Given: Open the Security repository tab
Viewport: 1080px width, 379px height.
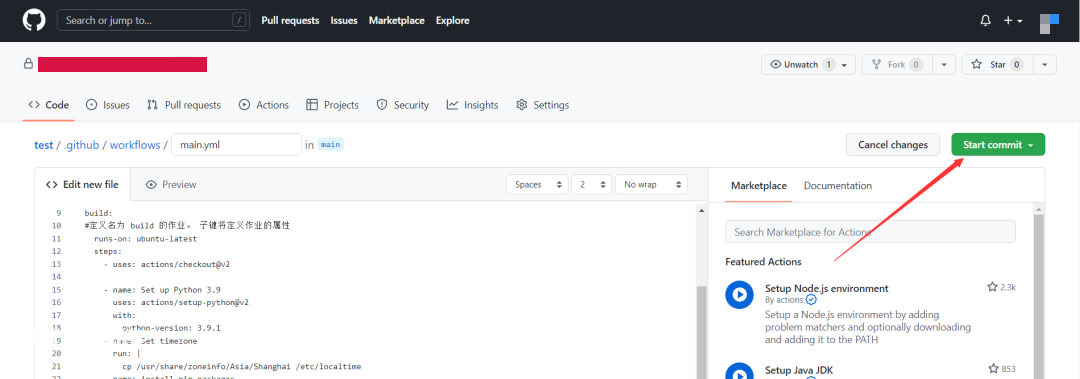Looking at the screenshot, I should pos(403,105).
